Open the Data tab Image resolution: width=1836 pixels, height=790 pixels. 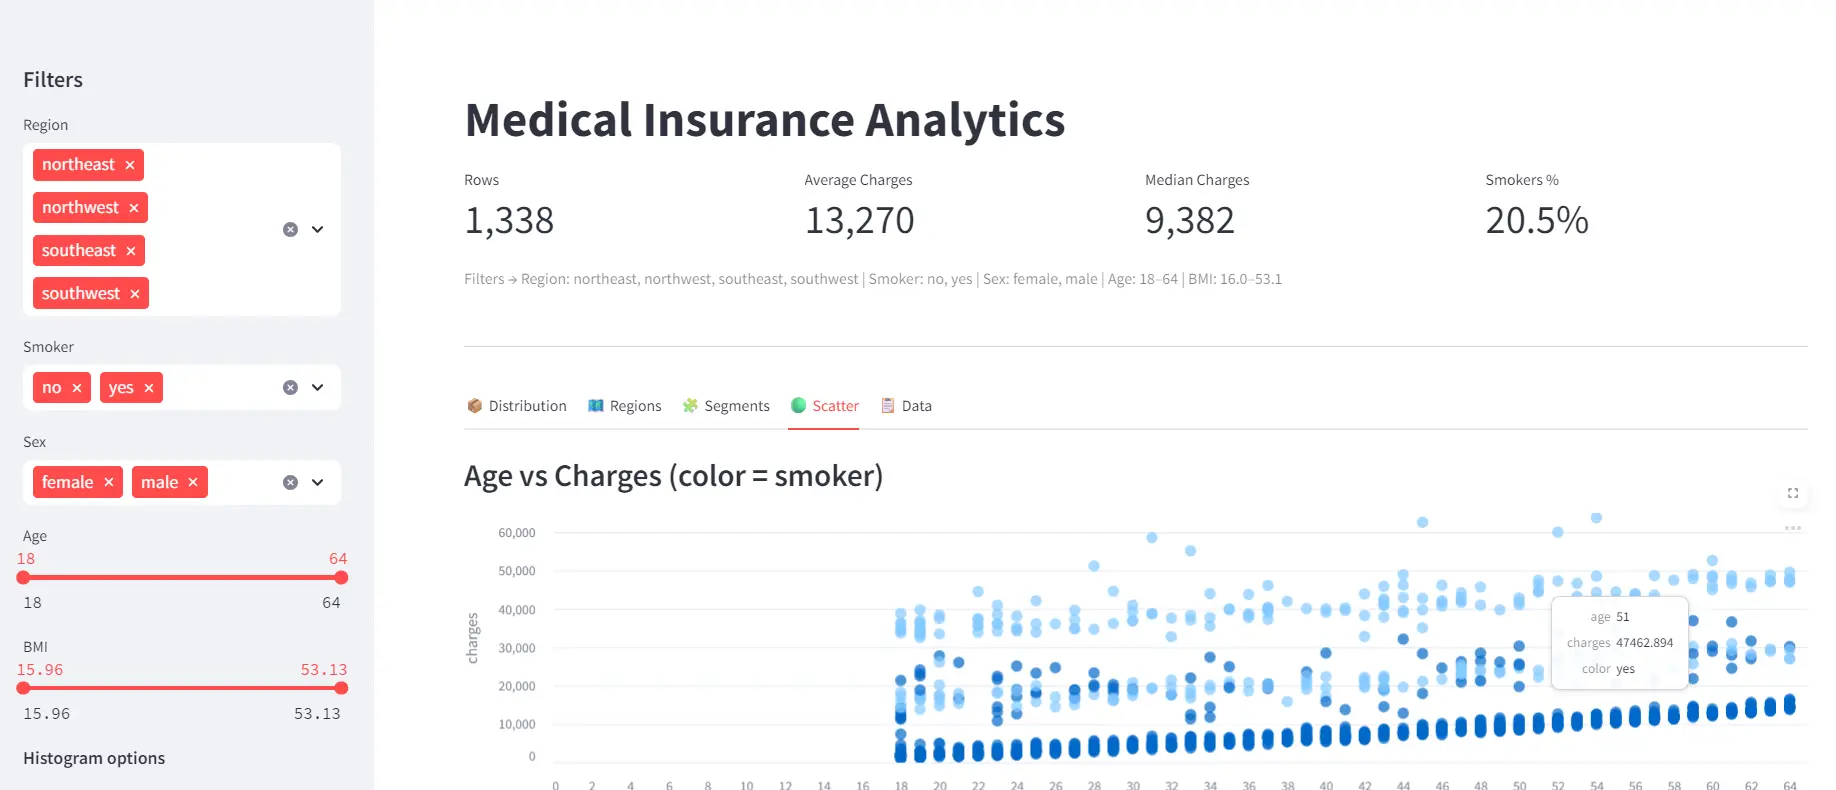click(x=916, y=405)
